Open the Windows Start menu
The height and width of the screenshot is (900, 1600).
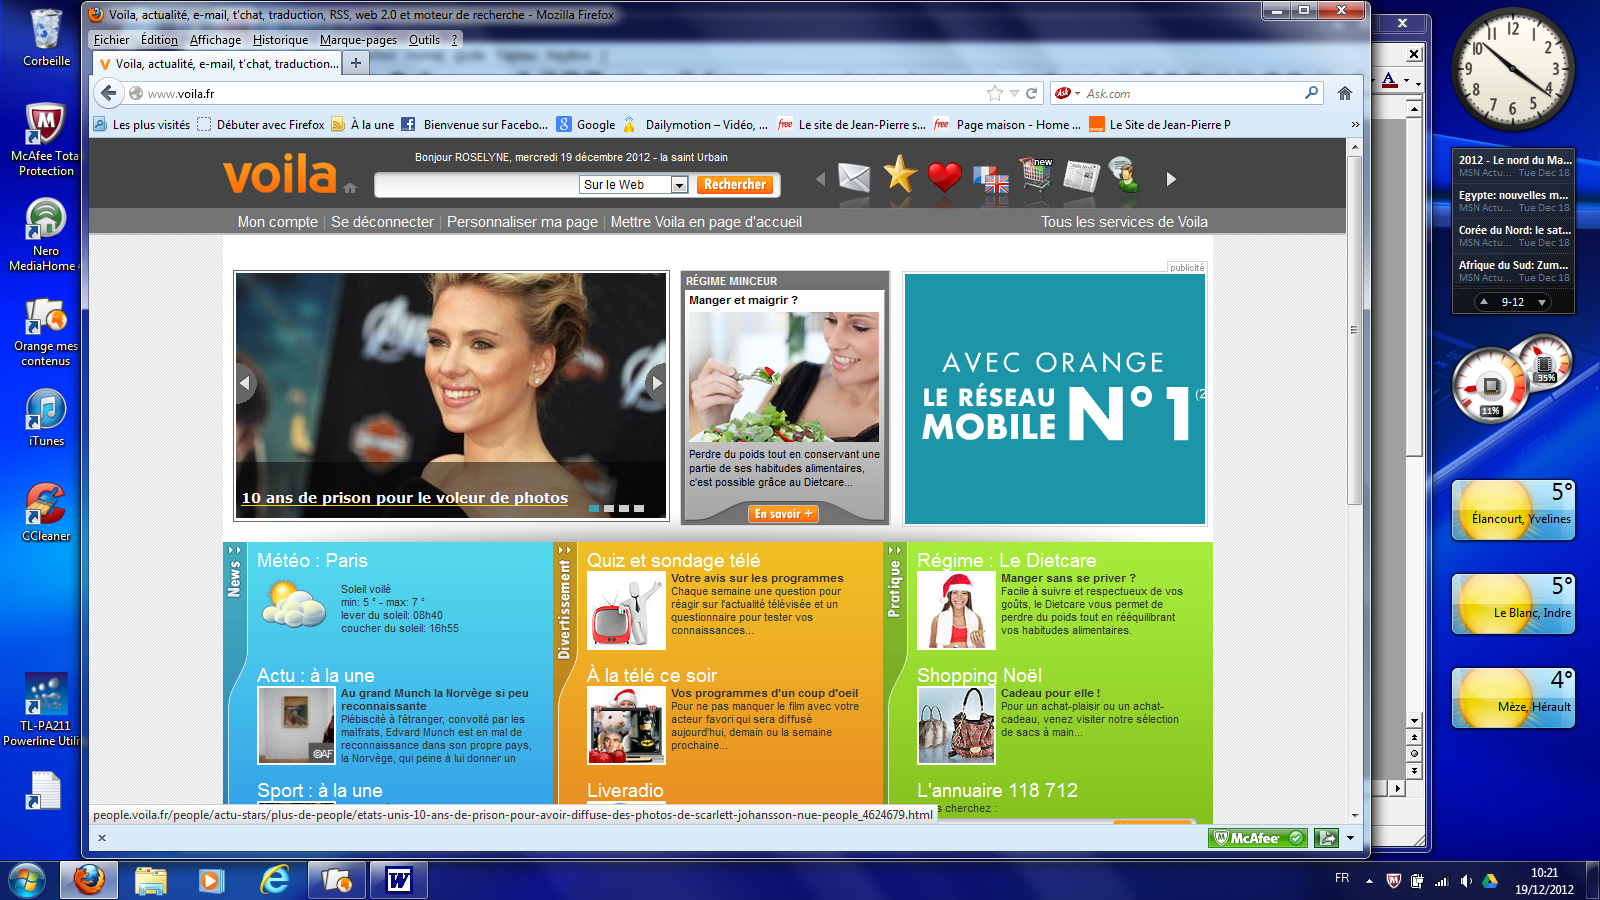tap(27, 880)
